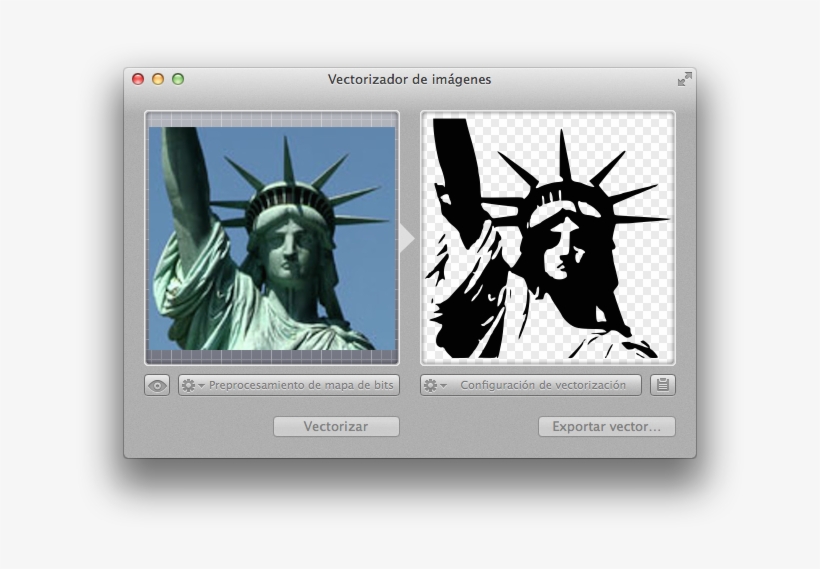Click the Vectorizar button
The image size is (820, 569).
336,426
